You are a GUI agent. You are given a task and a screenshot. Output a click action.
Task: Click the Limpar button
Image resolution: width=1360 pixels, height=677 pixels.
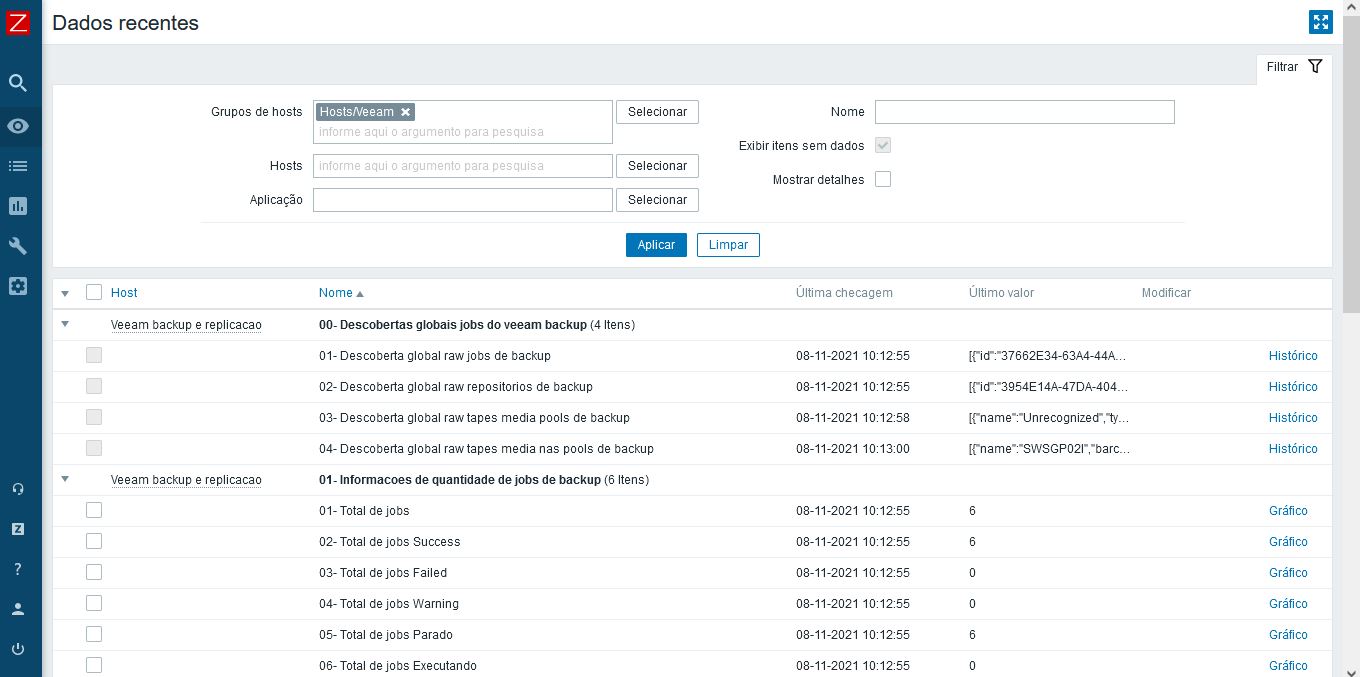click(x=728, y=245)
